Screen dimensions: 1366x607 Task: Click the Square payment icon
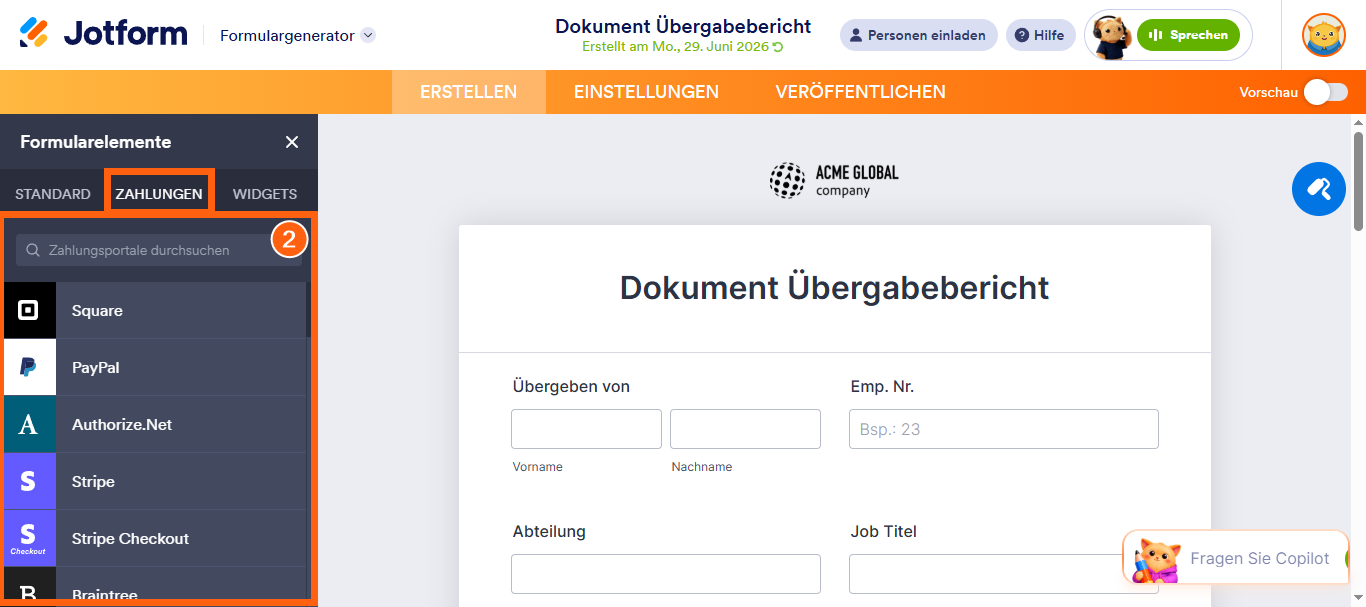28,310
